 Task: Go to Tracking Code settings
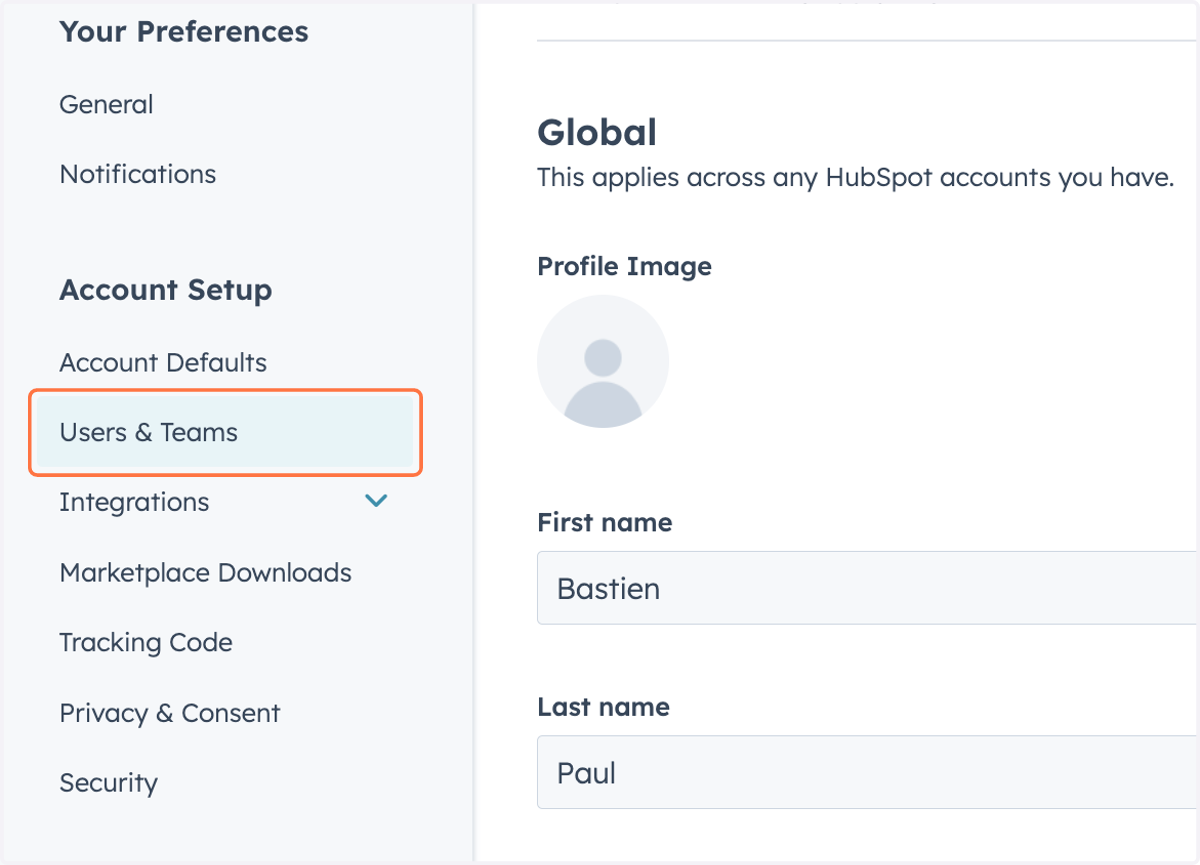point(146,643)
